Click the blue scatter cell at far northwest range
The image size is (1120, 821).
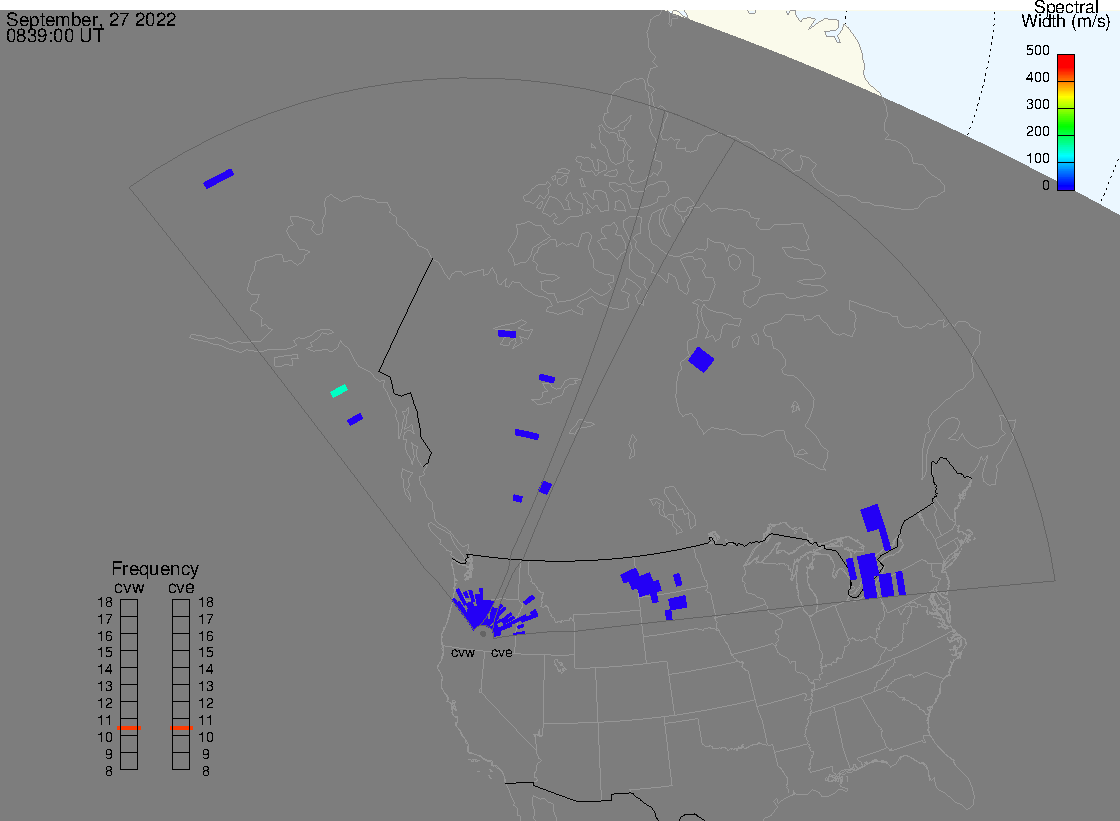point(219,179)
